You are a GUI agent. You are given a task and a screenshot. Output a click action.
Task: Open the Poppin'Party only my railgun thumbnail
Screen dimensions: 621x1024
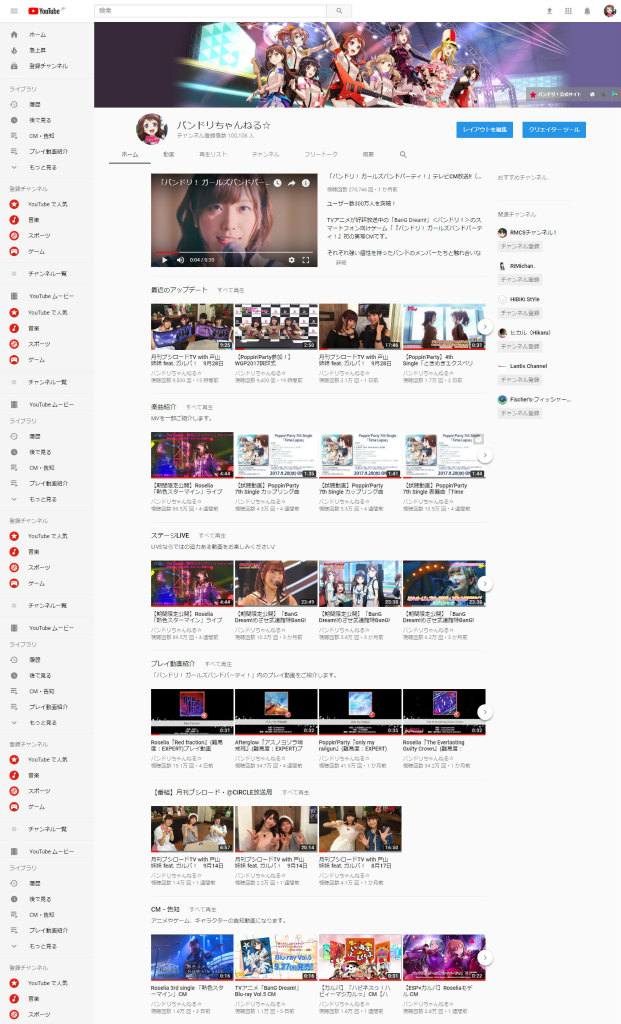[360, 712]
